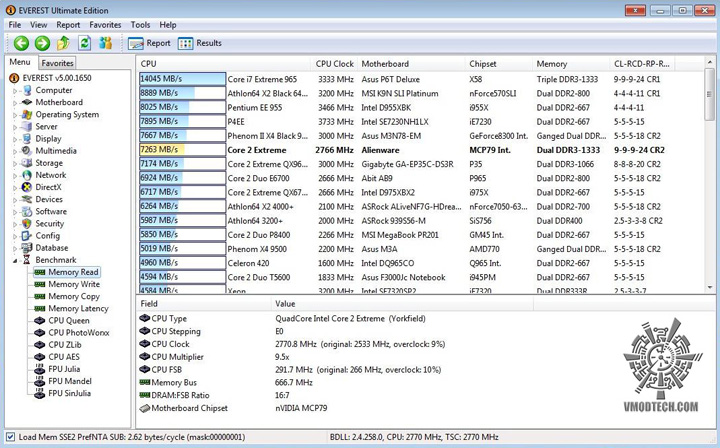Click the green Back arrow icon

(21, 43)
